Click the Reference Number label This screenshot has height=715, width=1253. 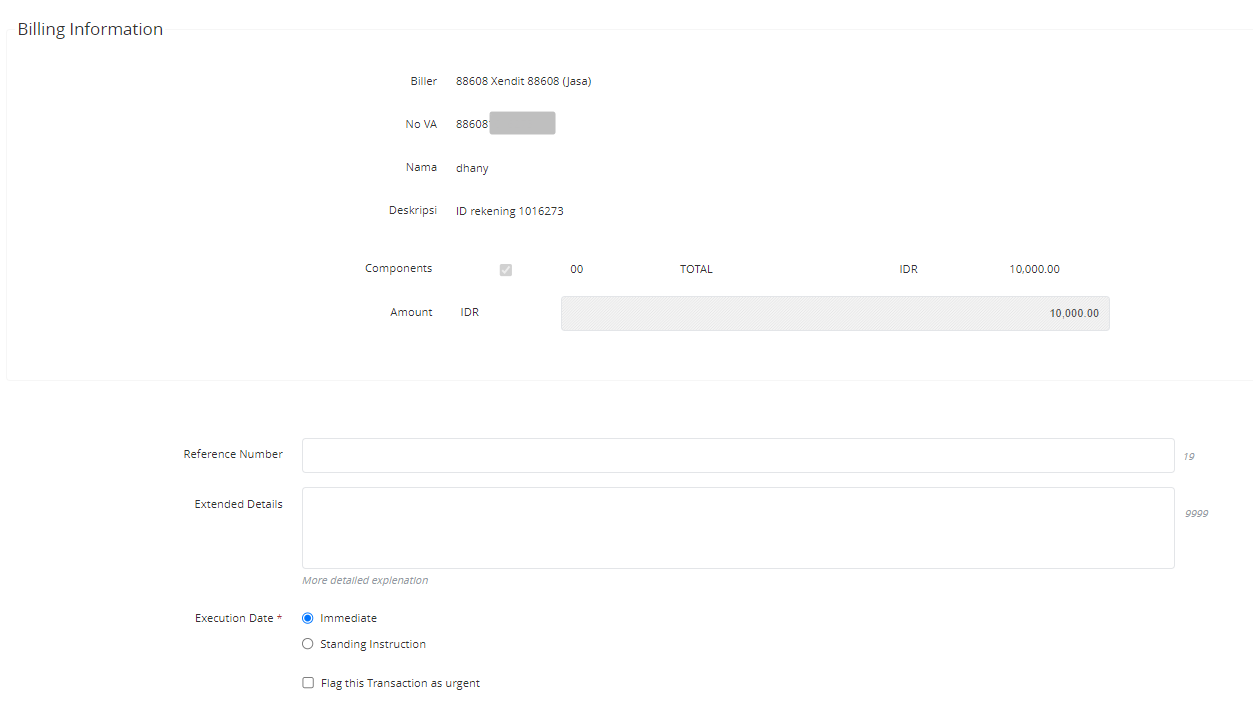click(x=233, y=454)
